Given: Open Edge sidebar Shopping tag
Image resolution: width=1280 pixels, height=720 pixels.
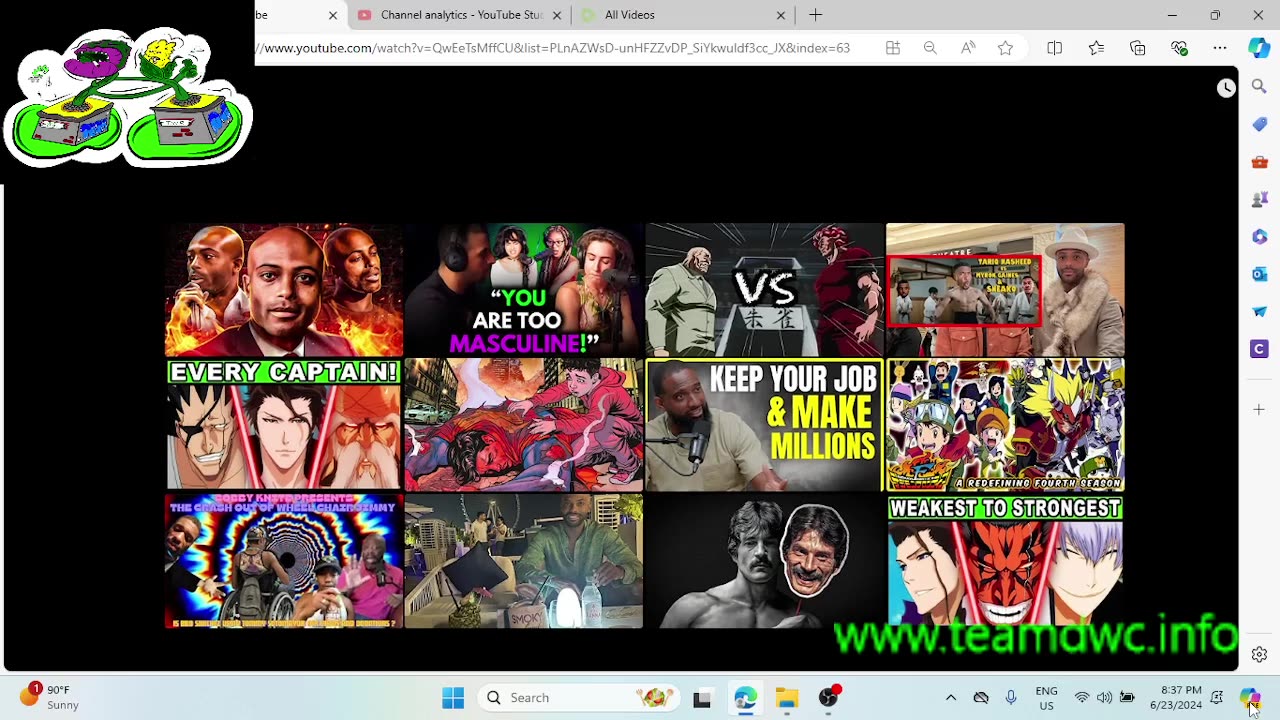Looking at the screenshot, I should click(1259, 125).
